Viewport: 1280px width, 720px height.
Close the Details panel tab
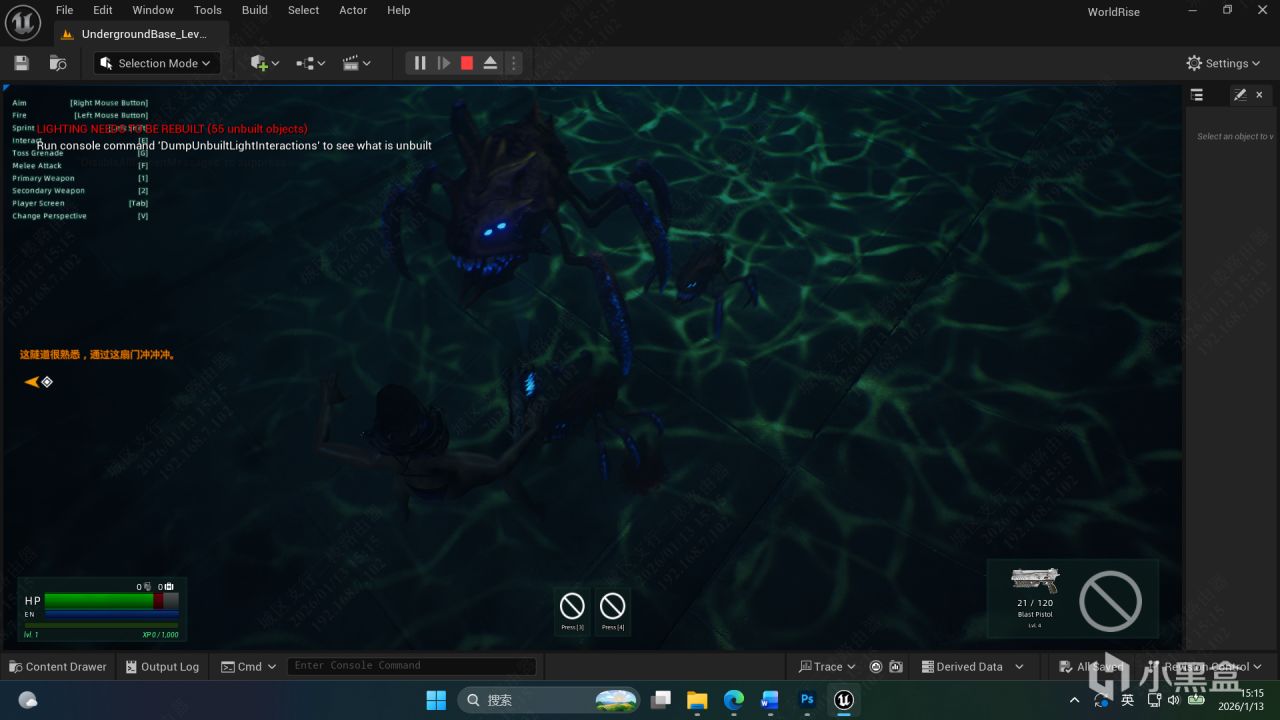point(1259,95)
